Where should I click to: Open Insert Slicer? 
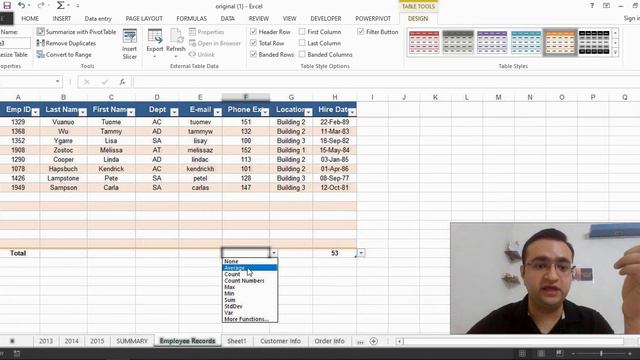point(130,44)
